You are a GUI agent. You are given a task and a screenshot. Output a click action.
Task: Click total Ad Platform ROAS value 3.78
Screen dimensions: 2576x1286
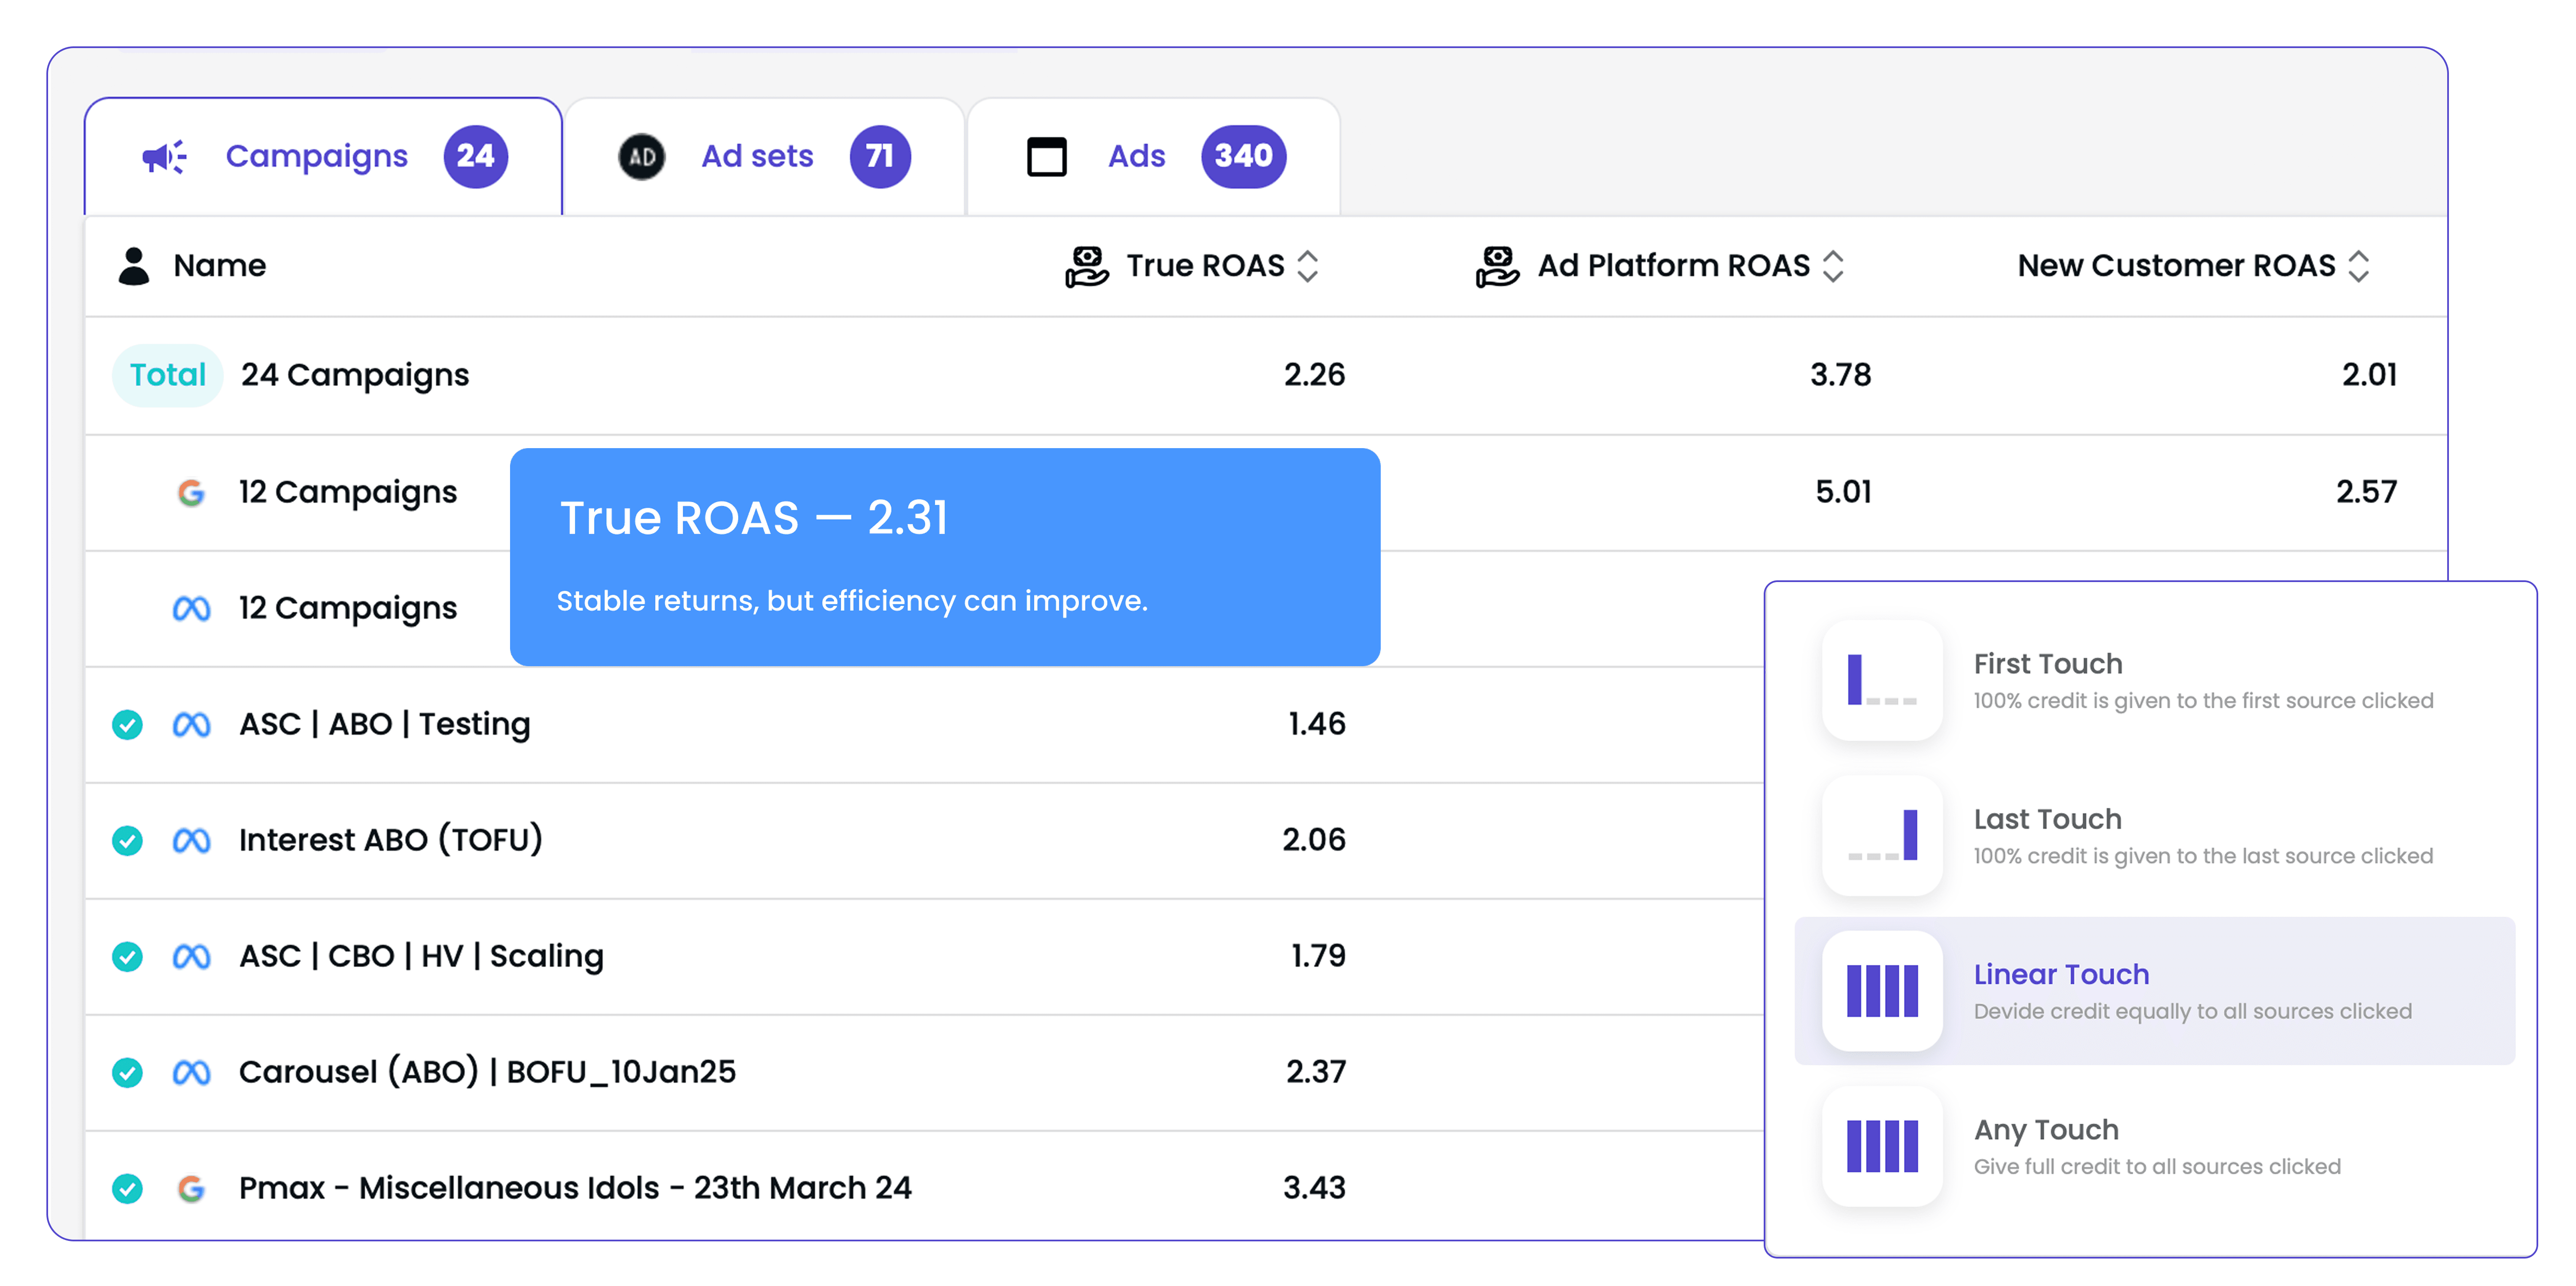1840,375
